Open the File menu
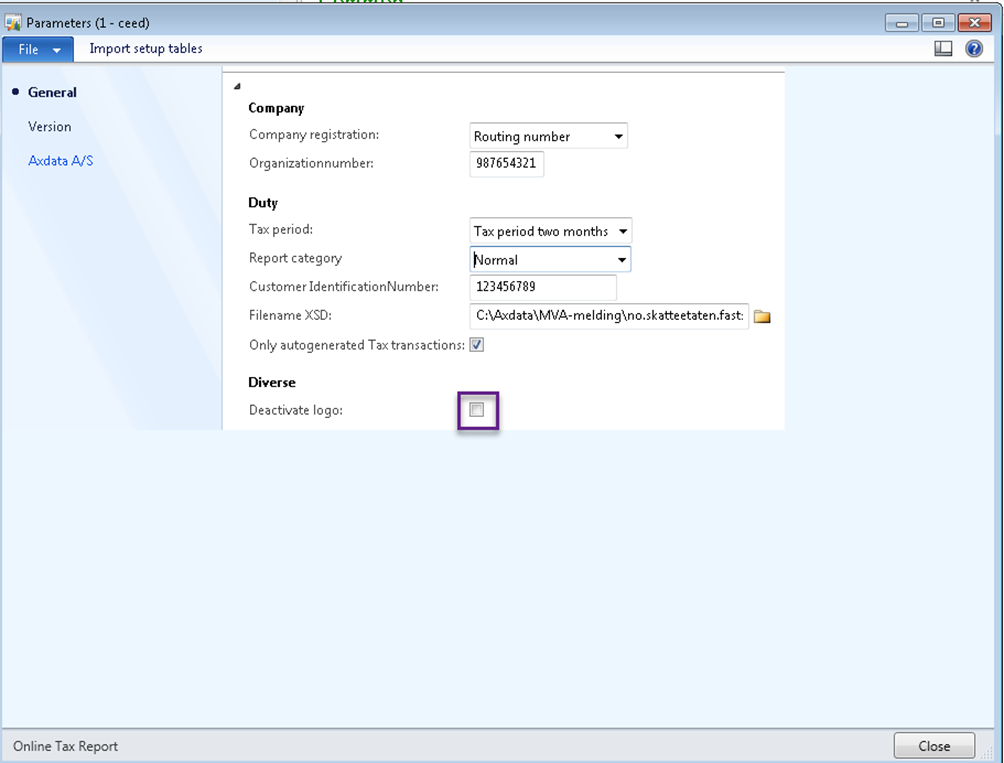1004x763 pixels. click(x=38, y=49)
